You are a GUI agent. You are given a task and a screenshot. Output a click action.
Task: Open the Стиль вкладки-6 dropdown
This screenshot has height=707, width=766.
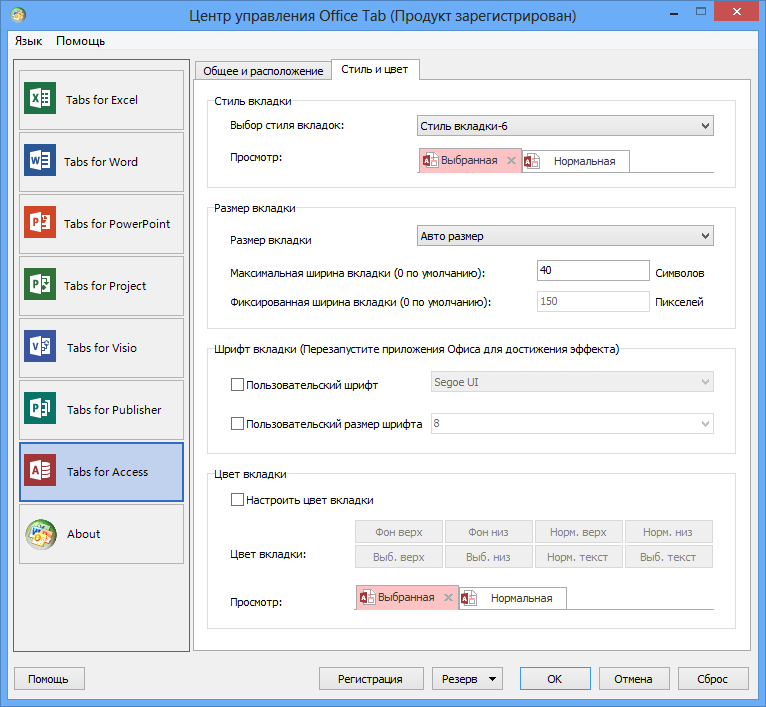(565, 126)
